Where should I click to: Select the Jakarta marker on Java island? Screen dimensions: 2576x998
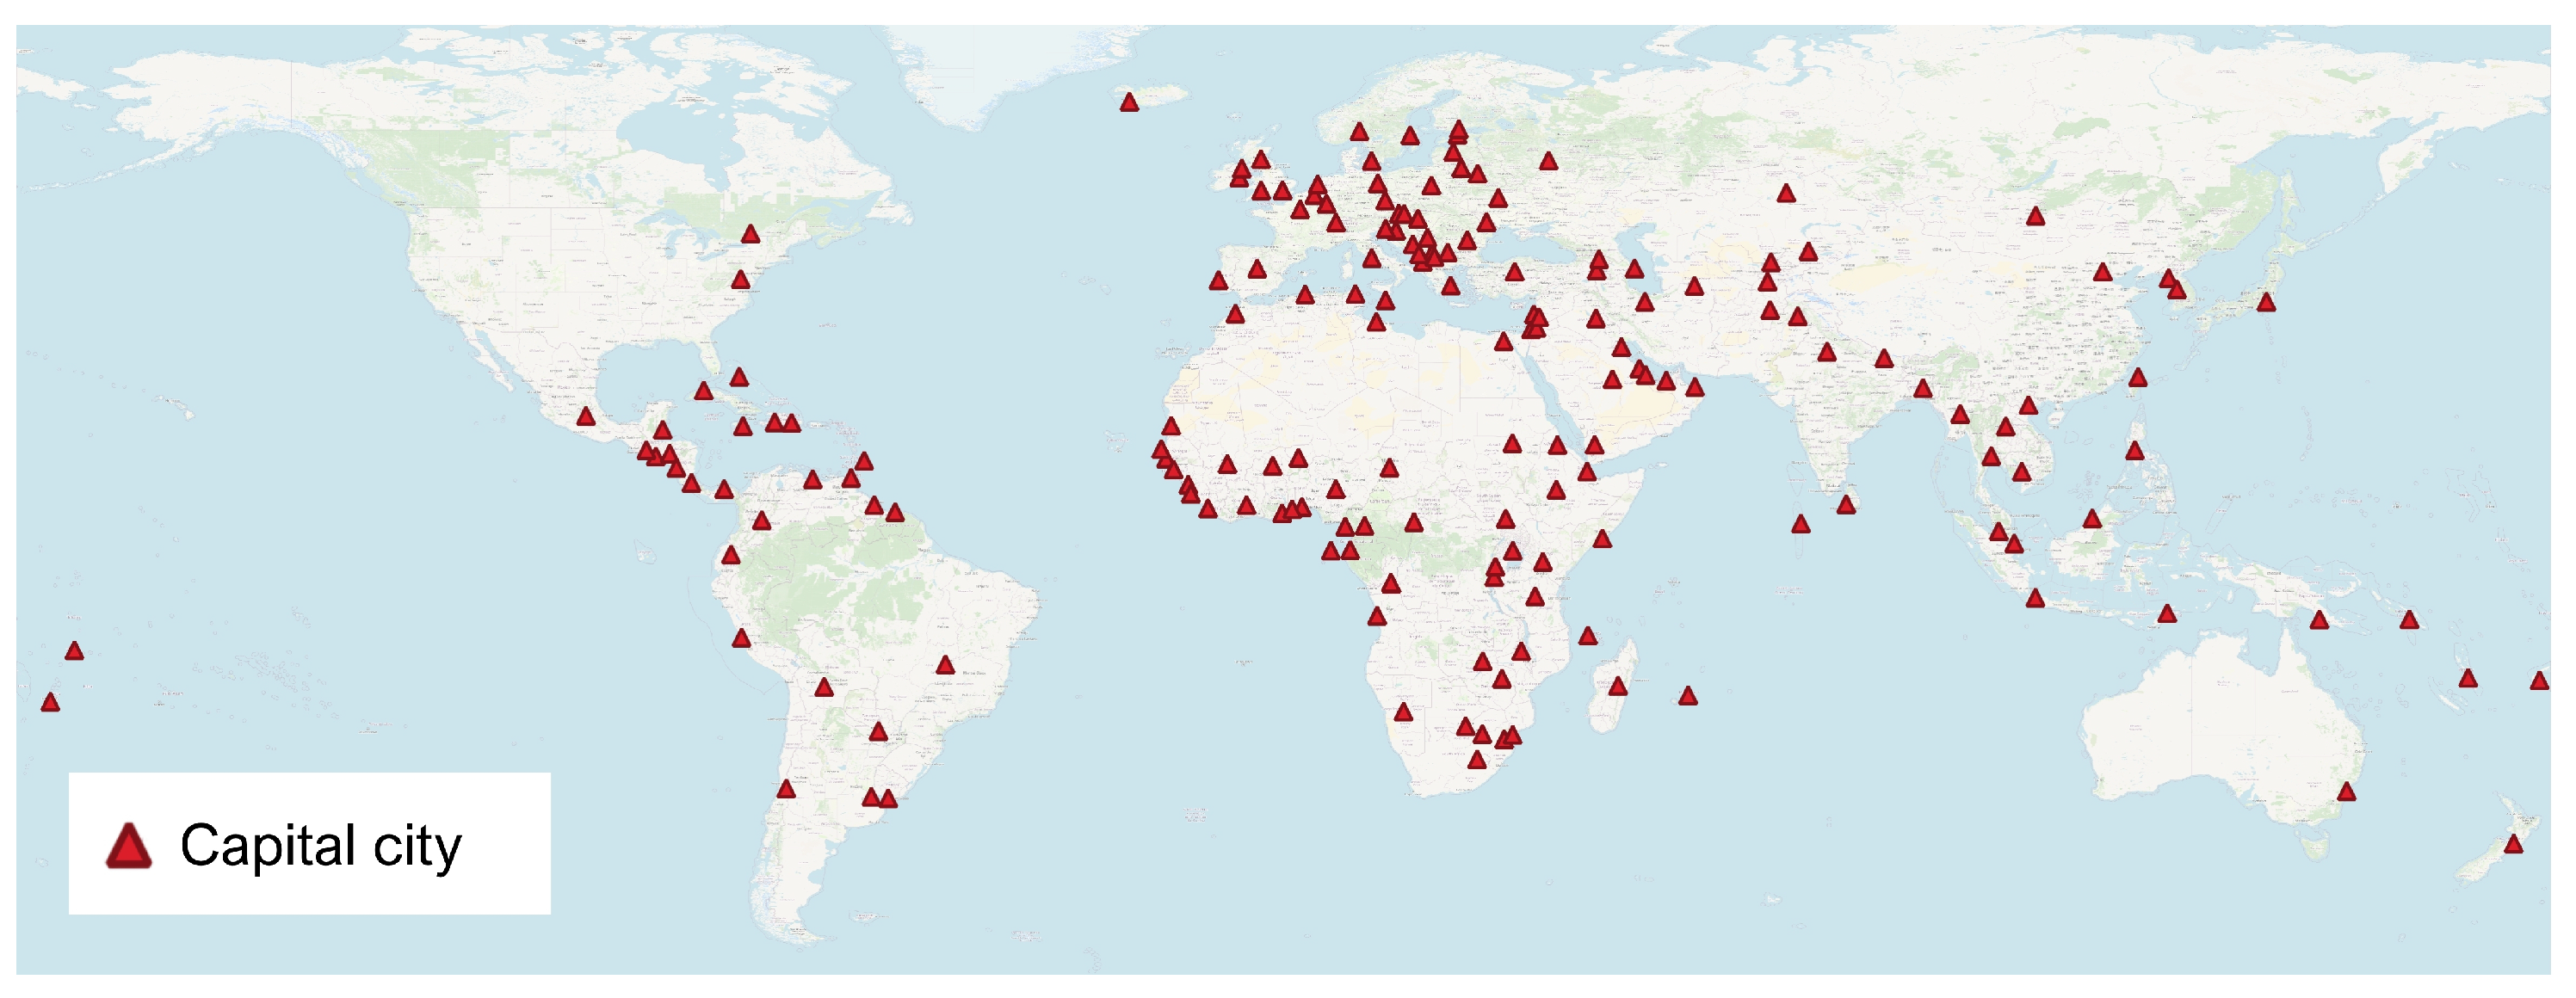pyautogui.click(x=2035, y=599)
